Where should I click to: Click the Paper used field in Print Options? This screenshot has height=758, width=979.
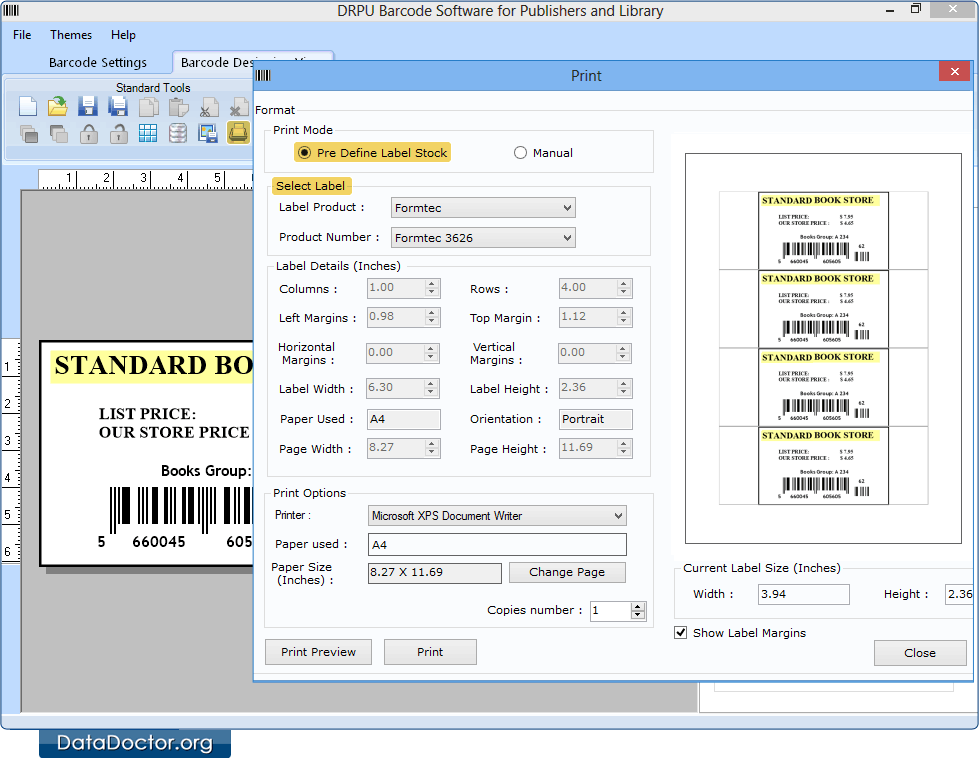(x=497, y=544)
